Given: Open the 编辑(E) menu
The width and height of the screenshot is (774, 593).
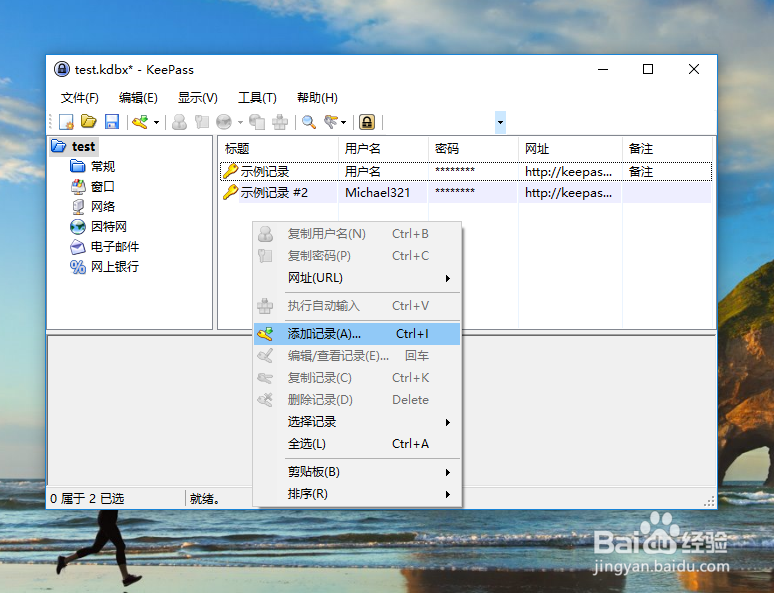Looking at the screenshot, I should tap(138, 98).
